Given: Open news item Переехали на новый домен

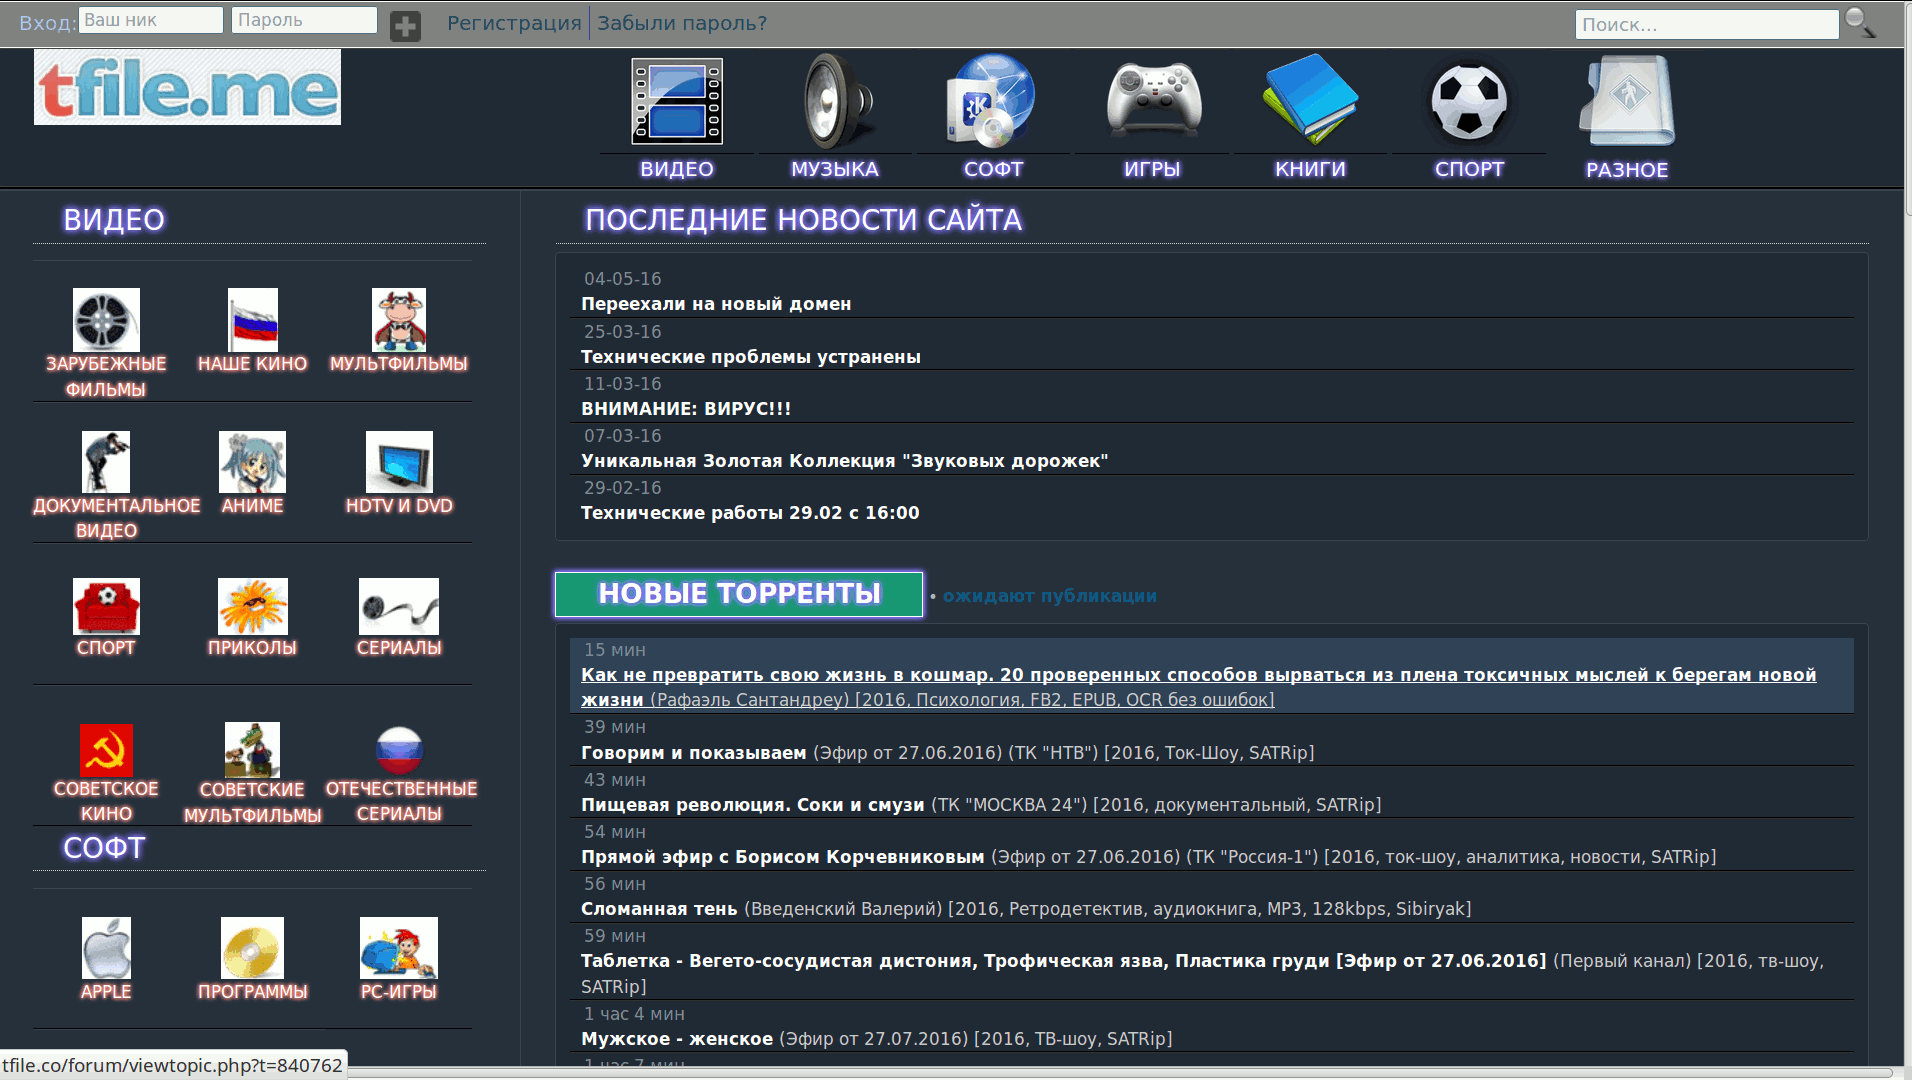Looking at the screenshot, I should tap(716, 303).
